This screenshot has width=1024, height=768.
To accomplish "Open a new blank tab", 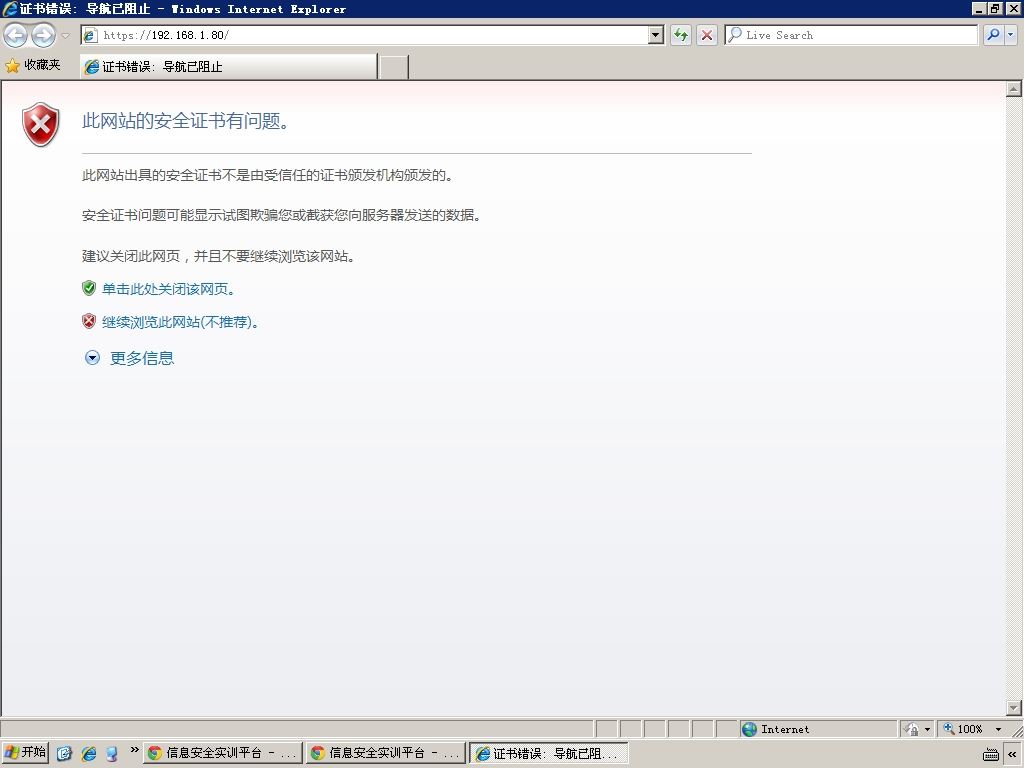I will point(394,67).
